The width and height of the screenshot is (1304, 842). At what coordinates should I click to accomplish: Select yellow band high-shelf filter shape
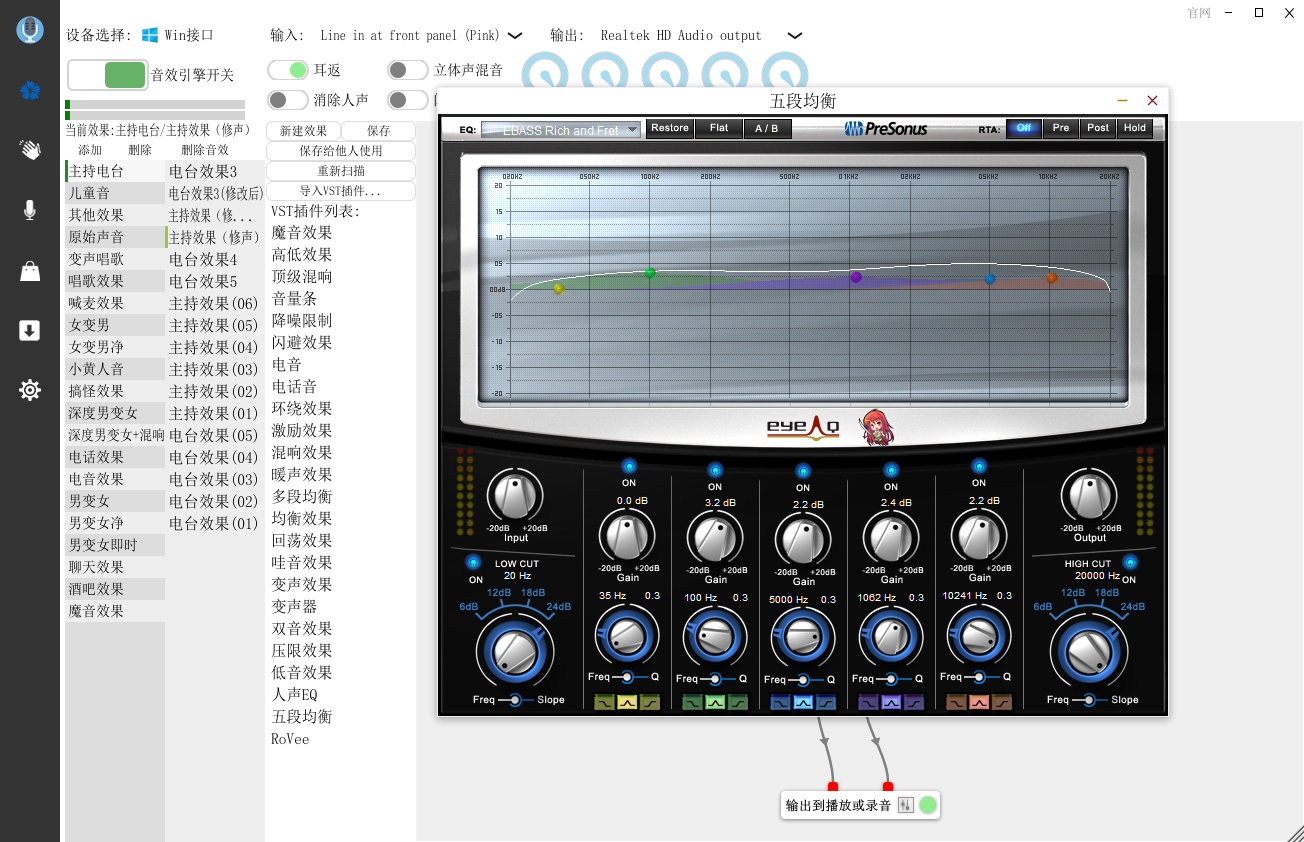point(649,703)
